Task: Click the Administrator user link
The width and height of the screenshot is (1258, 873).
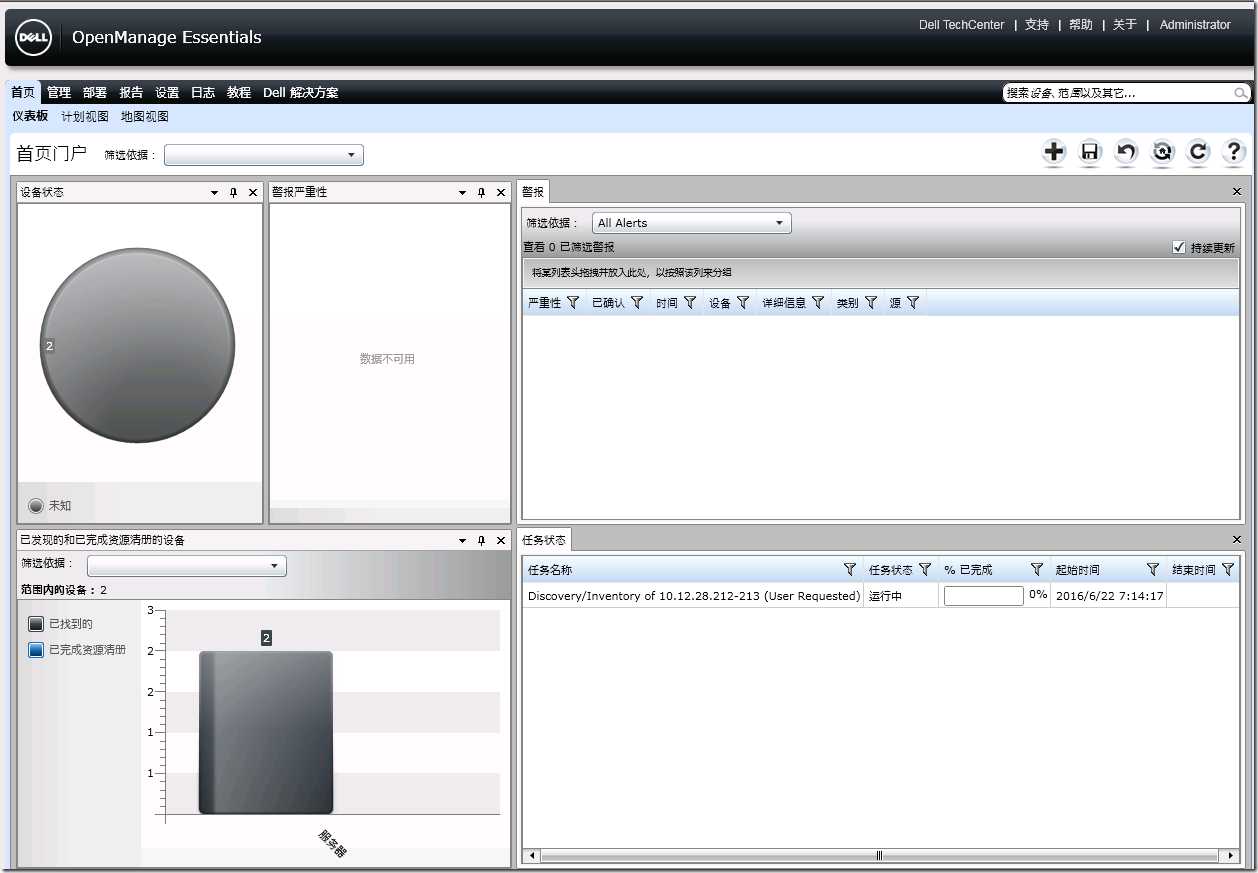Action: (1195, 25)
